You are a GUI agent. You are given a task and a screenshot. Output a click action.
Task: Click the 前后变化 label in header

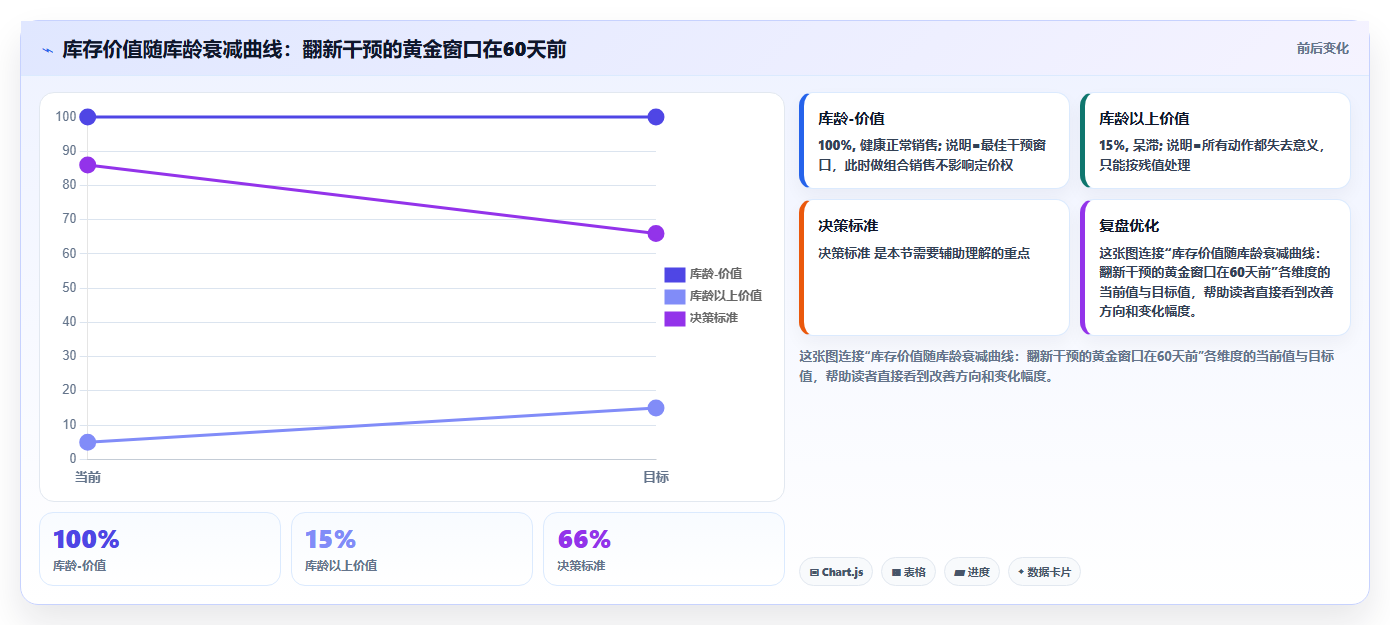(1322, 48)
